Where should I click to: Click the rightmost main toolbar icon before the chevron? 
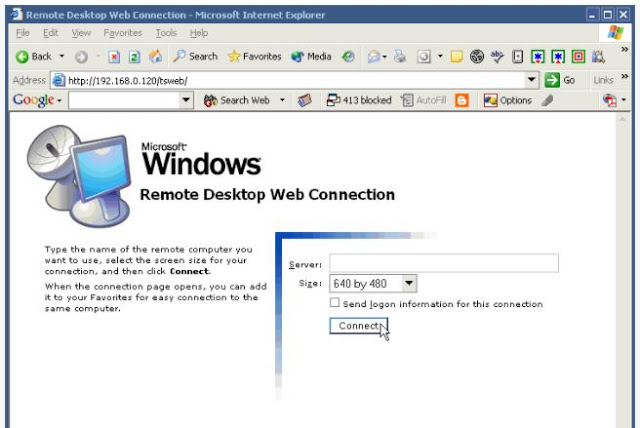tap(598, 56)
